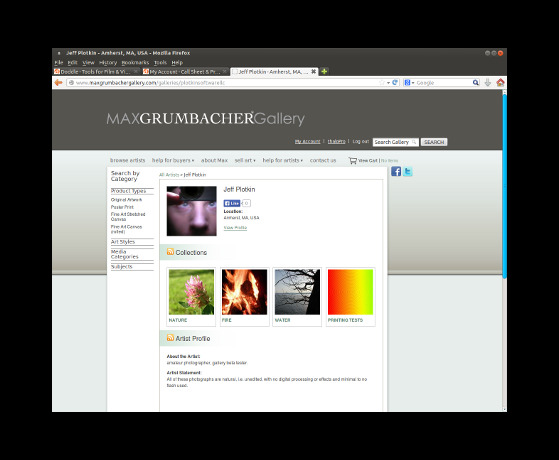The image size is (559, 460).
Task: Select Fine Art Canvas rolled link
Action: tap(126, 229)
